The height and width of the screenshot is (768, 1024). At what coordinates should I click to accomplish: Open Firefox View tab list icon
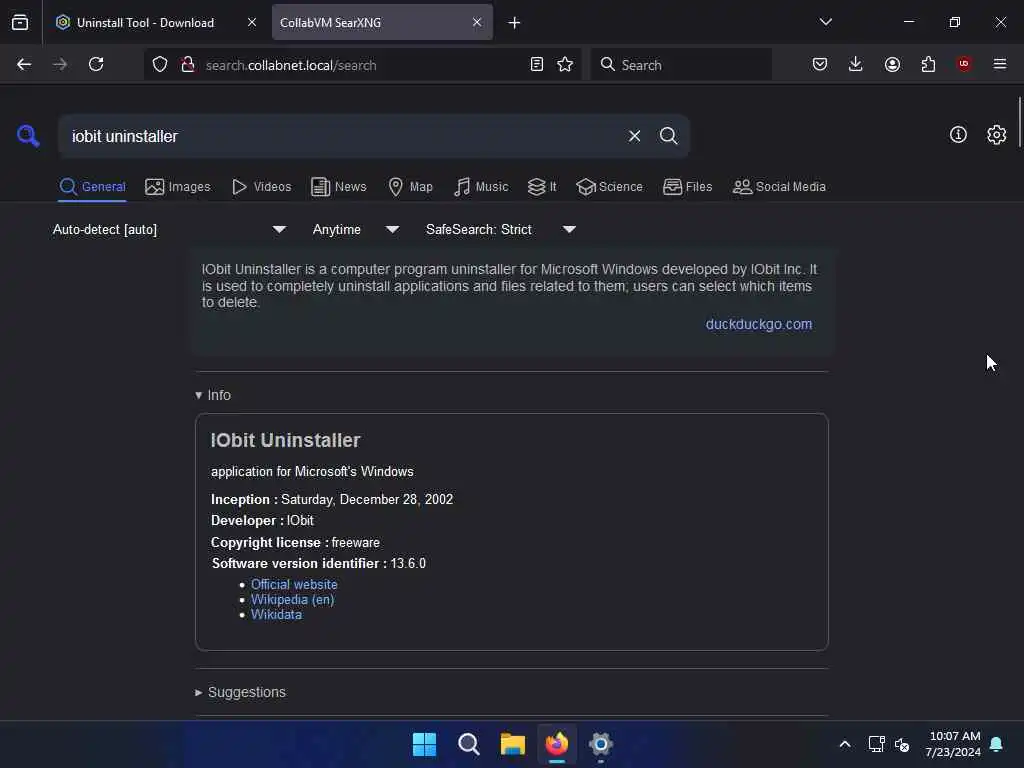[x=20, y=22]
